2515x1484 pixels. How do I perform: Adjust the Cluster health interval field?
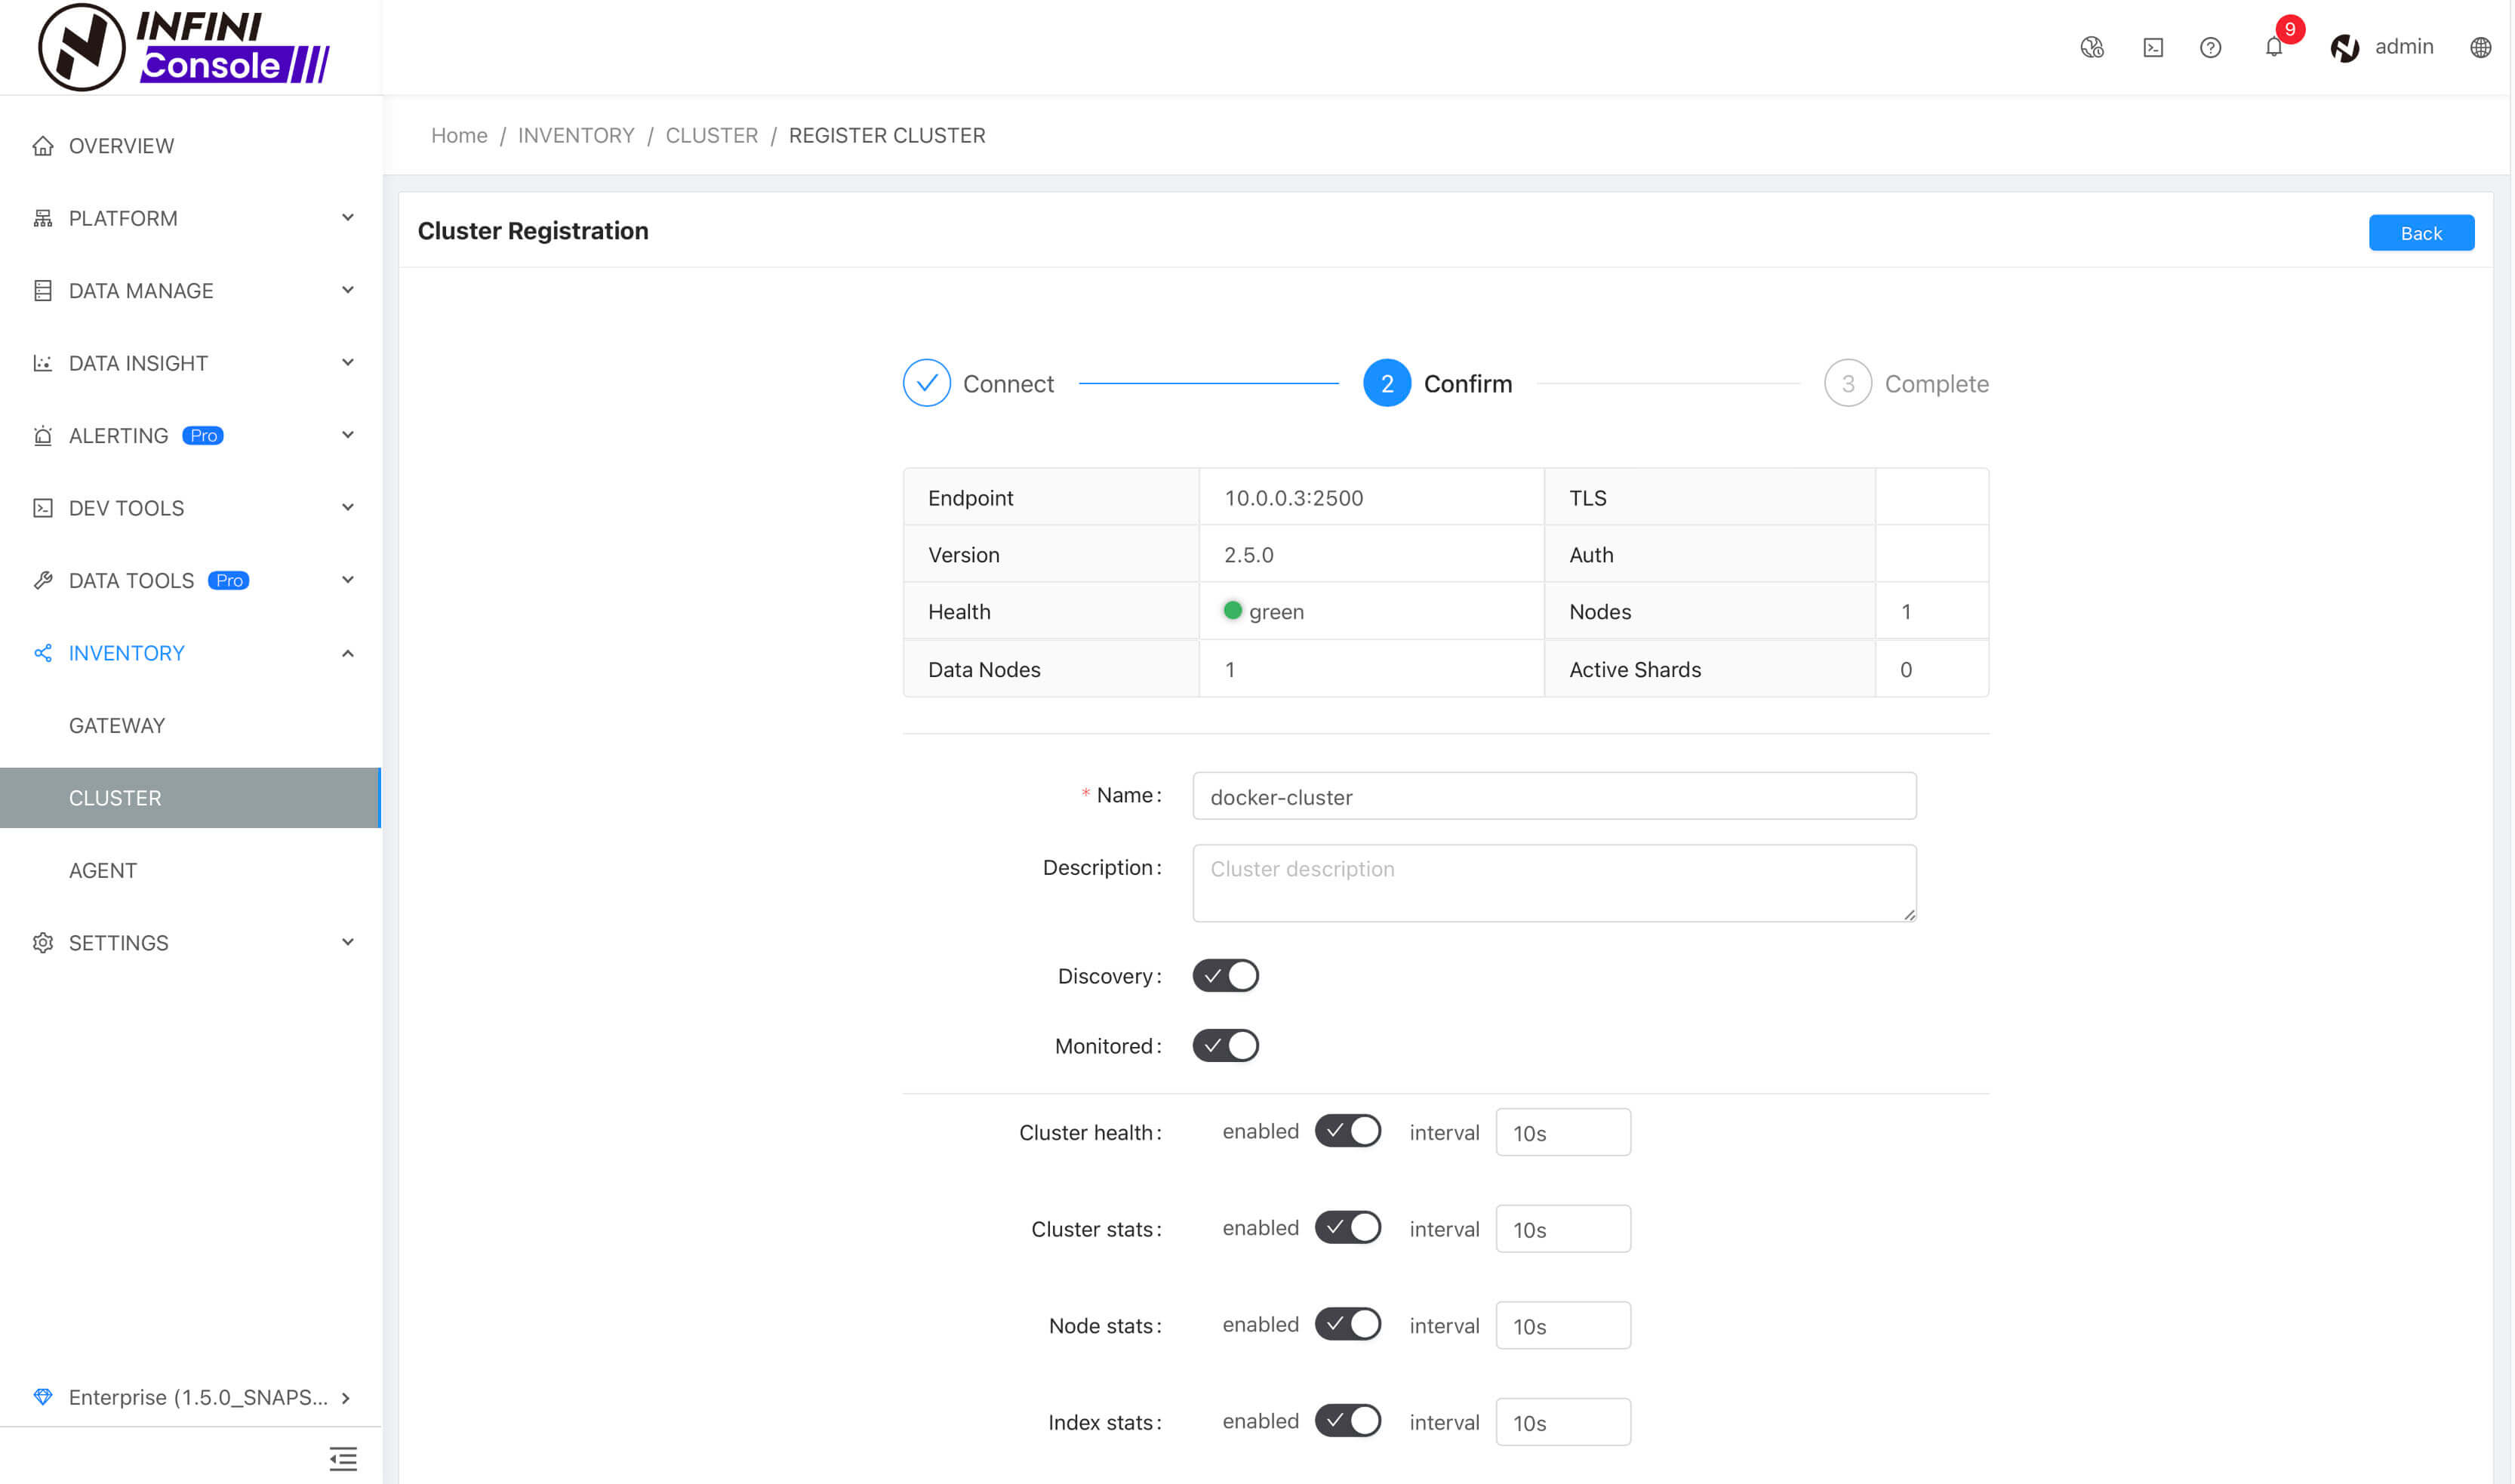(x=1561, y=1132)
